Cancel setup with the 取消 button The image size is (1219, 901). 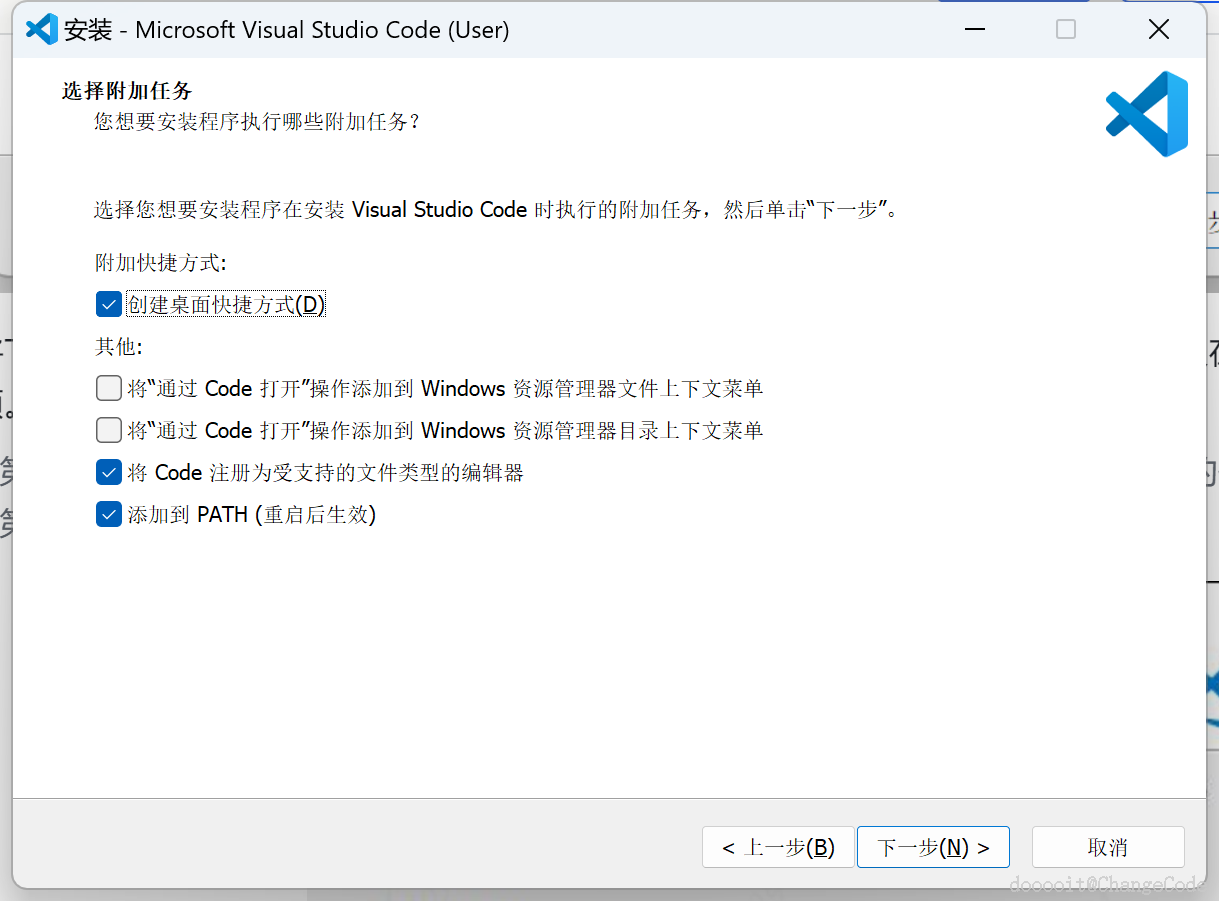click(1108, 847)
